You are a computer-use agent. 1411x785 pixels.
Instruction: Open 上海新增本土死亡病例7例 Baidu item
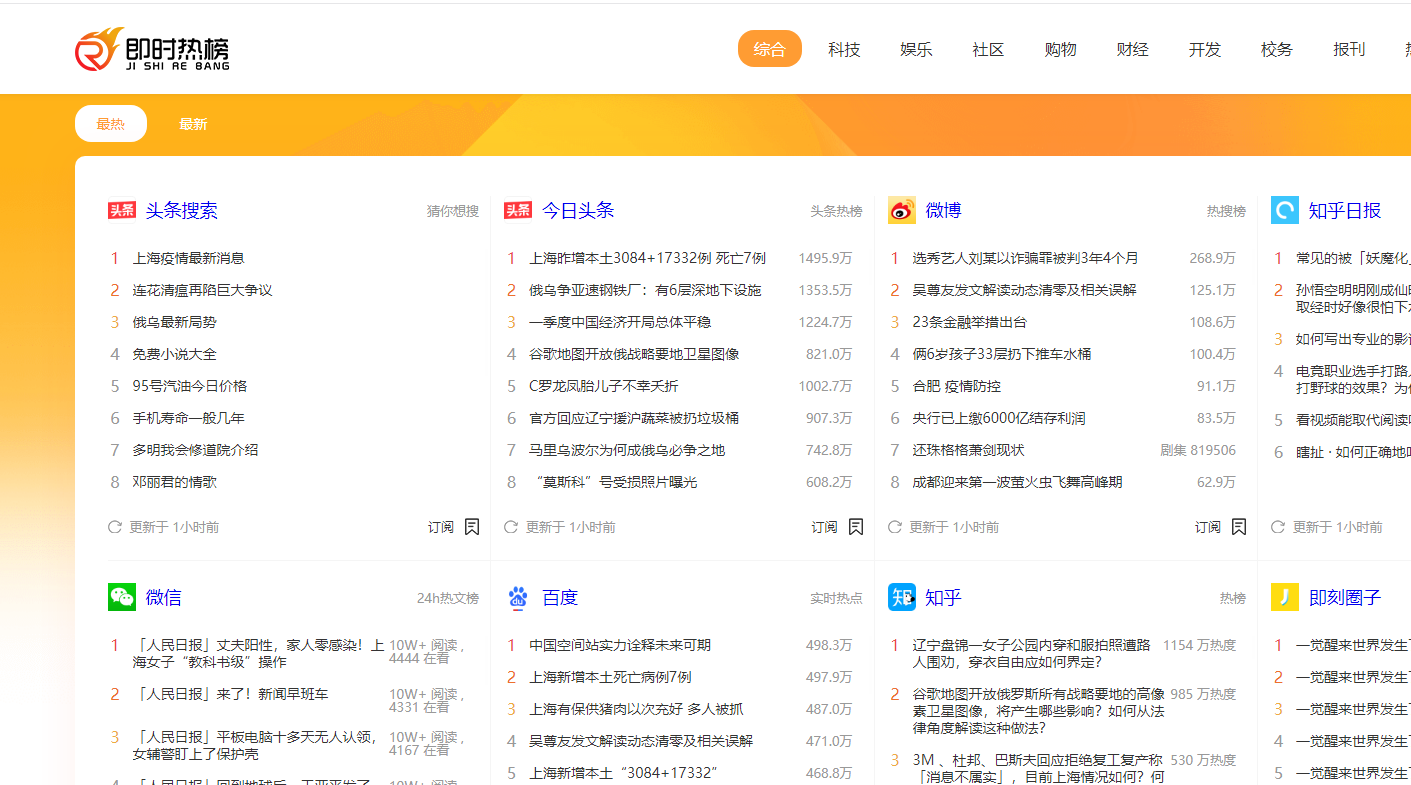point(610,677)
